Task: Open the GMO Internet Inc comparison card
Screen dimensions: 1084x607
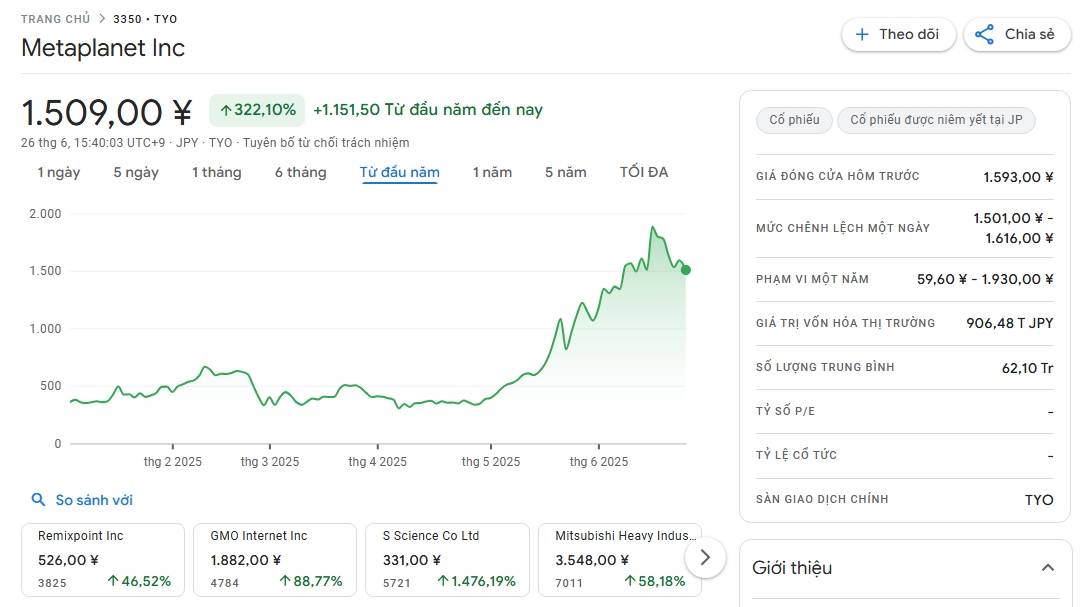Action: 275,560
